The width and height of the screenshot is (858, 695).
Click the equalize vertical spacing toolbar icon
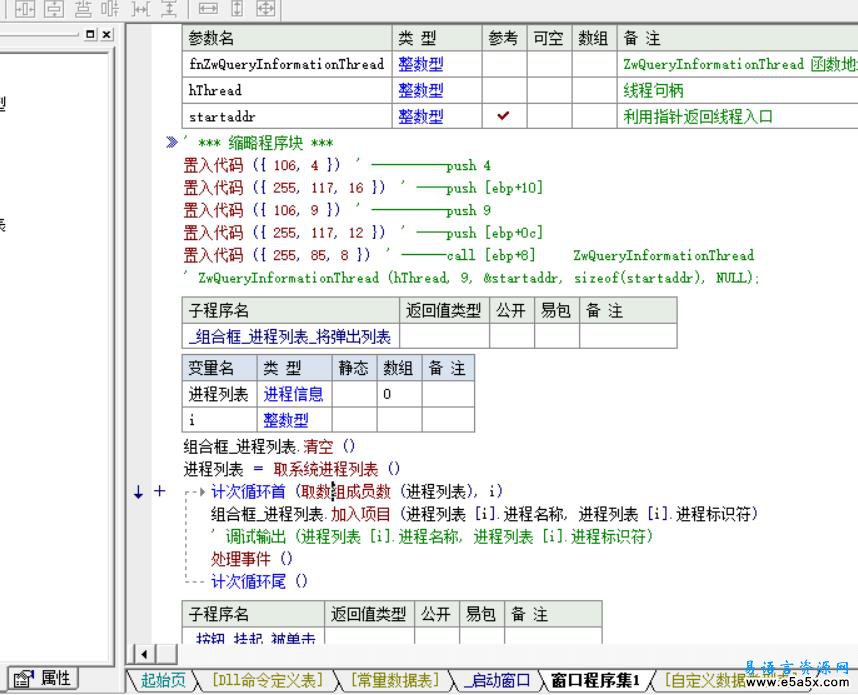click(83, 9)
